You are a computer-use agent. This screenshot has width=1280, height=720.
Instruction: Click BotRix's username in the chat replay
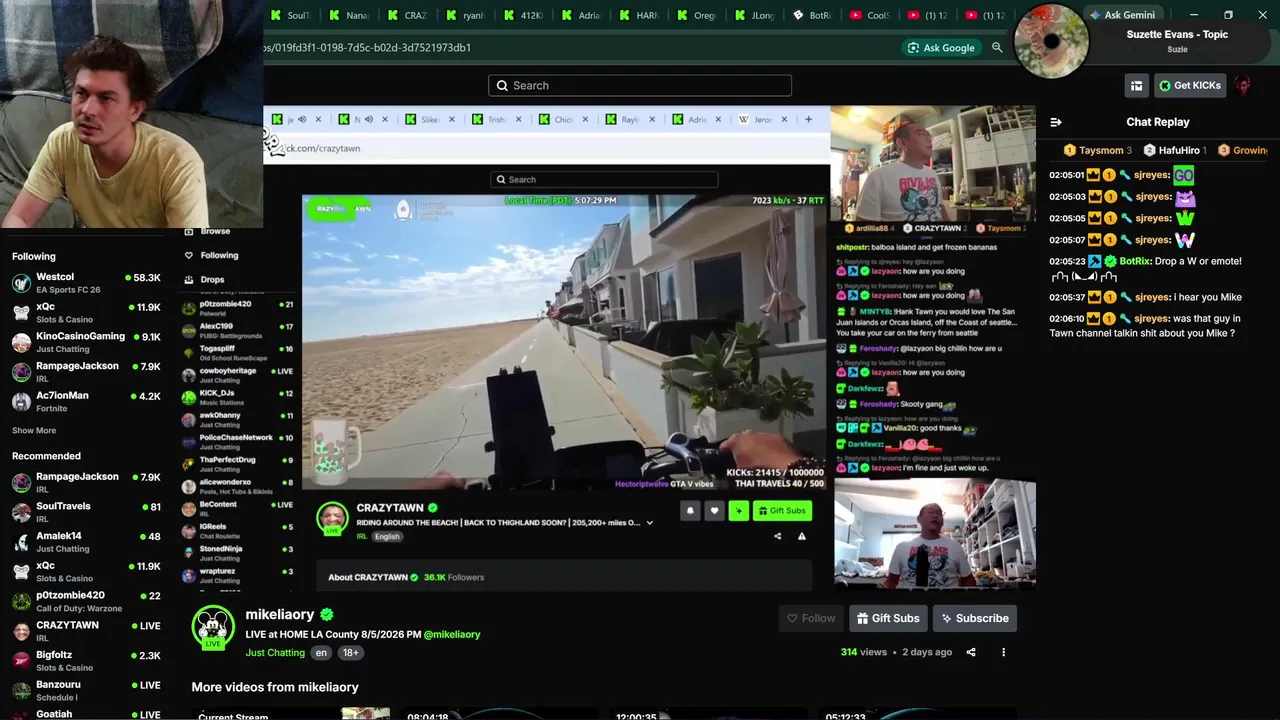[x=1134, y=261]
